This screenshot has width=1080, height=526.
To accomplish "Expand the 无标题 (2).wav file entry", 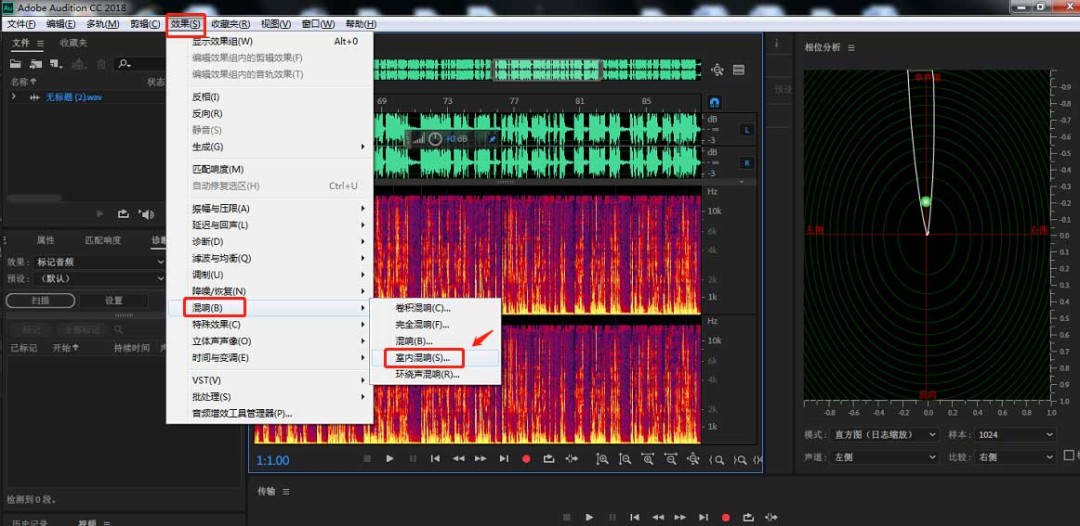I will pyautogui.click(x=13, y=97).
